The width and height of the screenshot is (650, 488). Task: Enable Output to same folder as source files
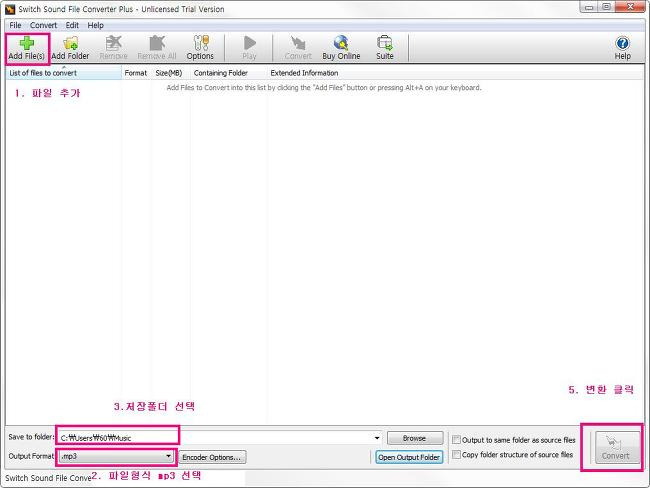456,439
